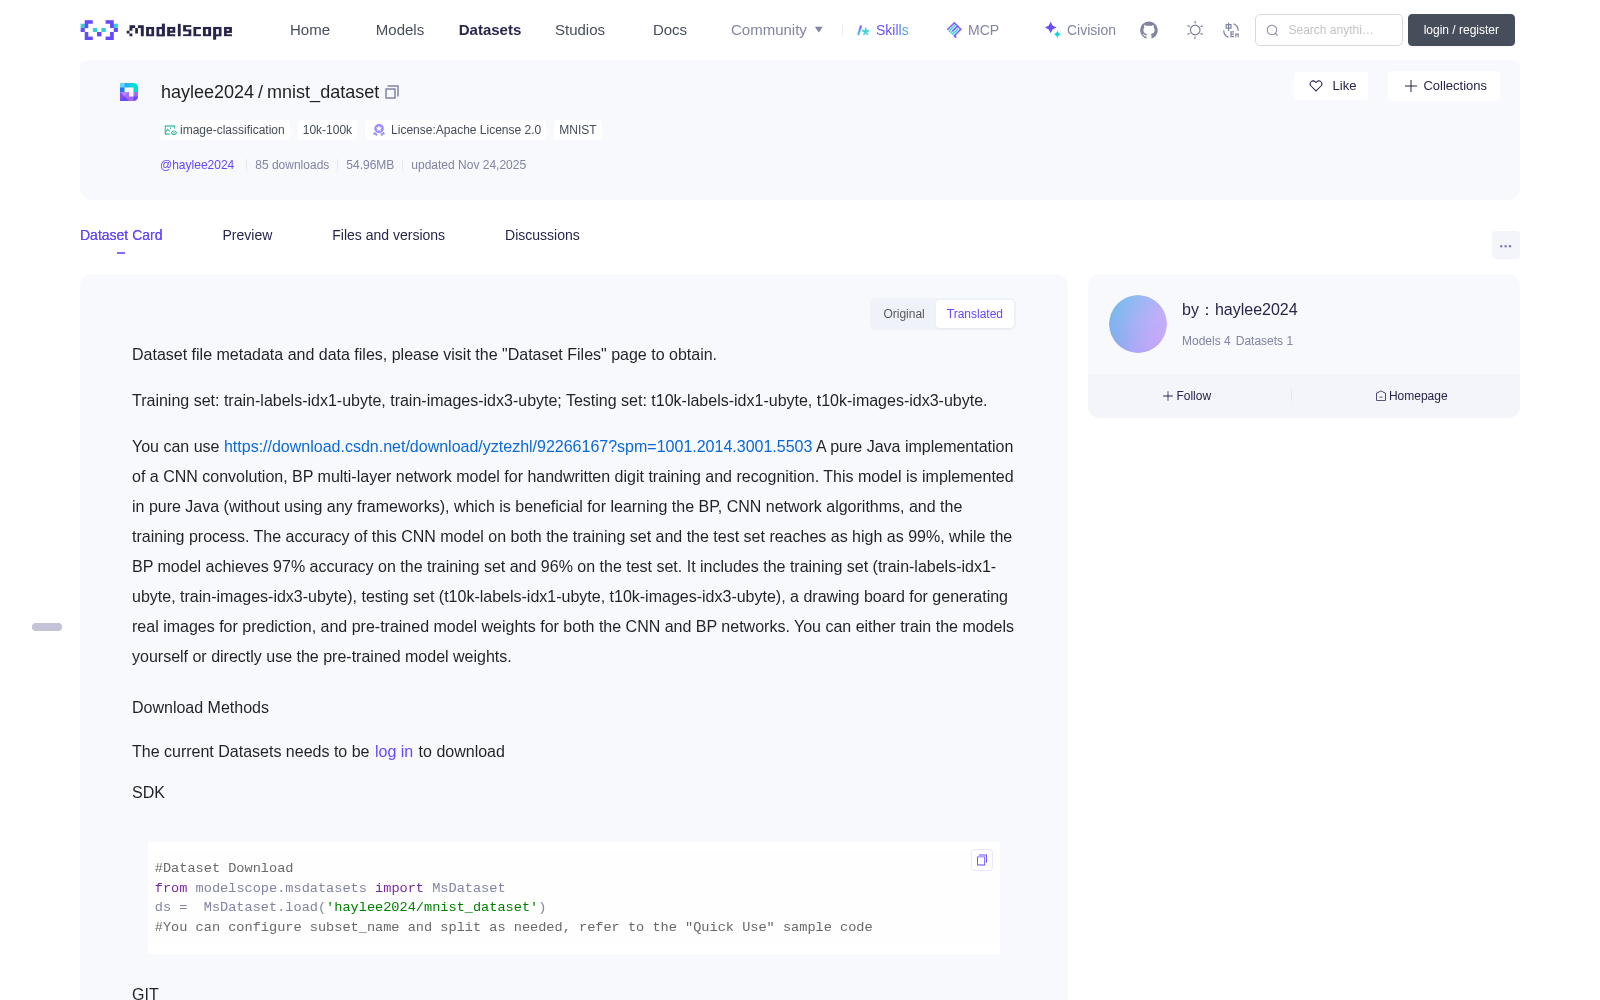Open the Studios menu item
This screenshot has width=1600, height=1000.
(580, 30)
